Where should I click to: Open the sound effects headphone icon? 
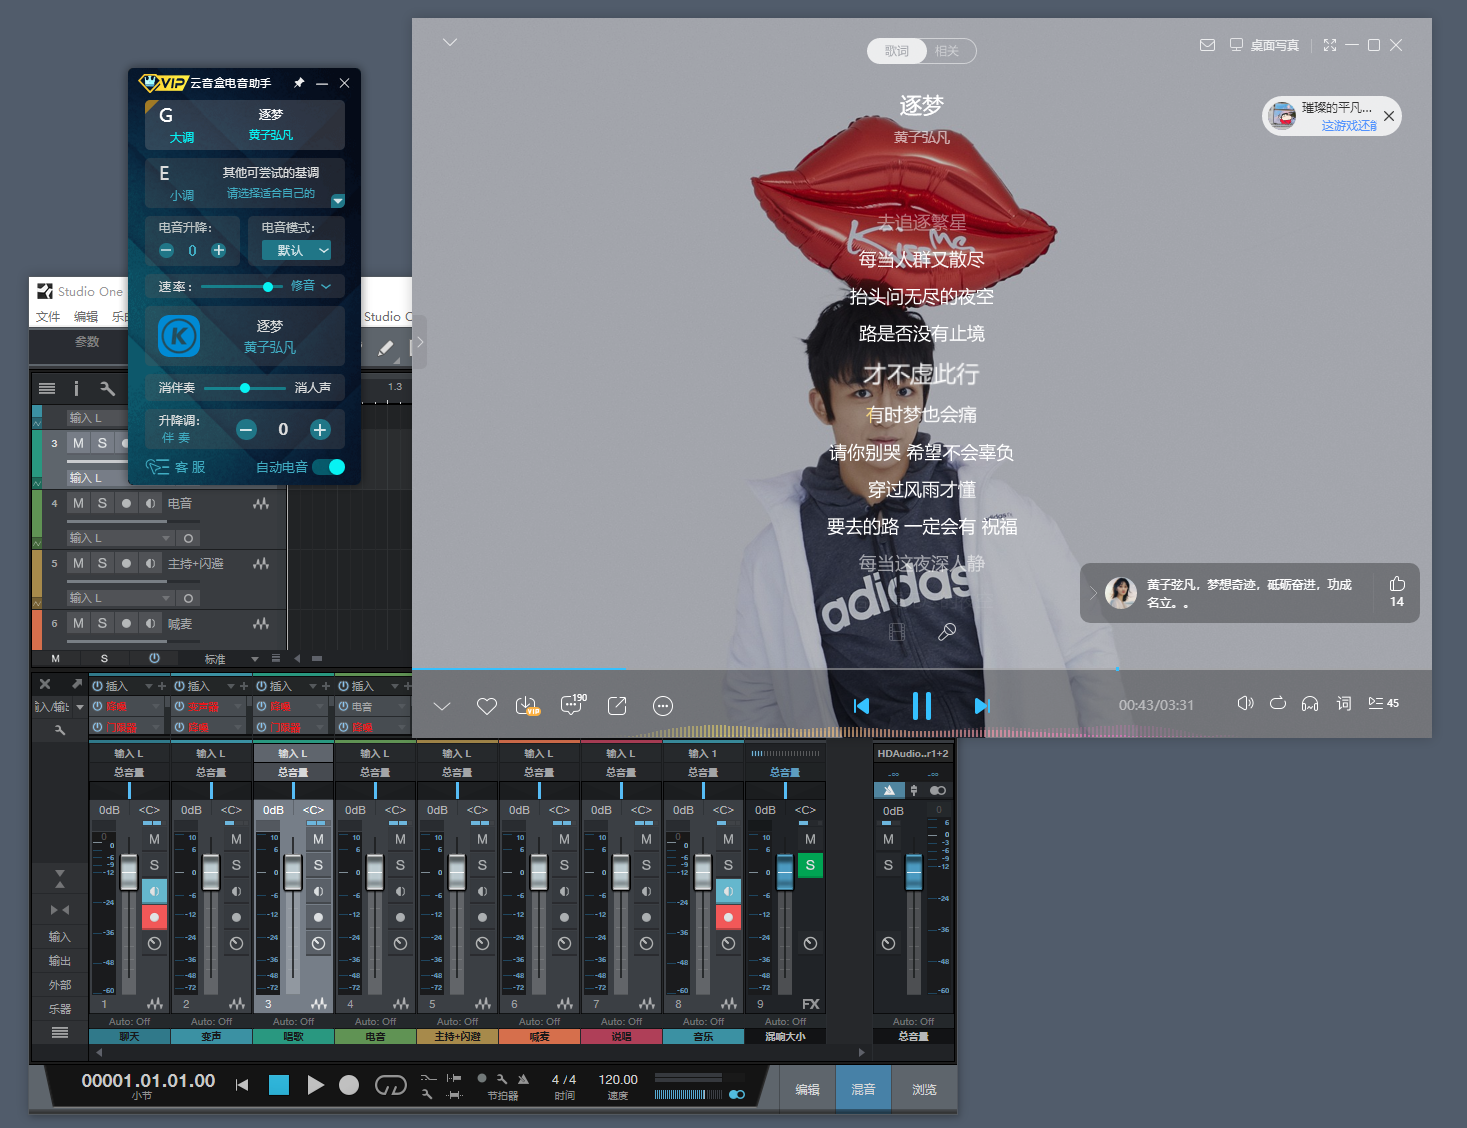click(x=1310, y=703)
